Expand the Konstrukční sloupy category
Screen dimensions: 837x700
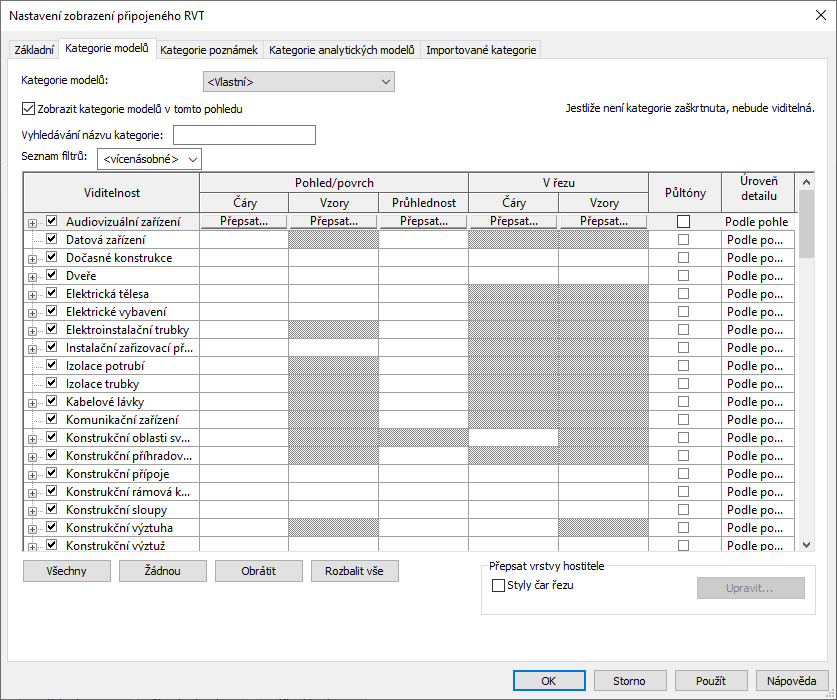pyautogui.click(x=33, y=510)
